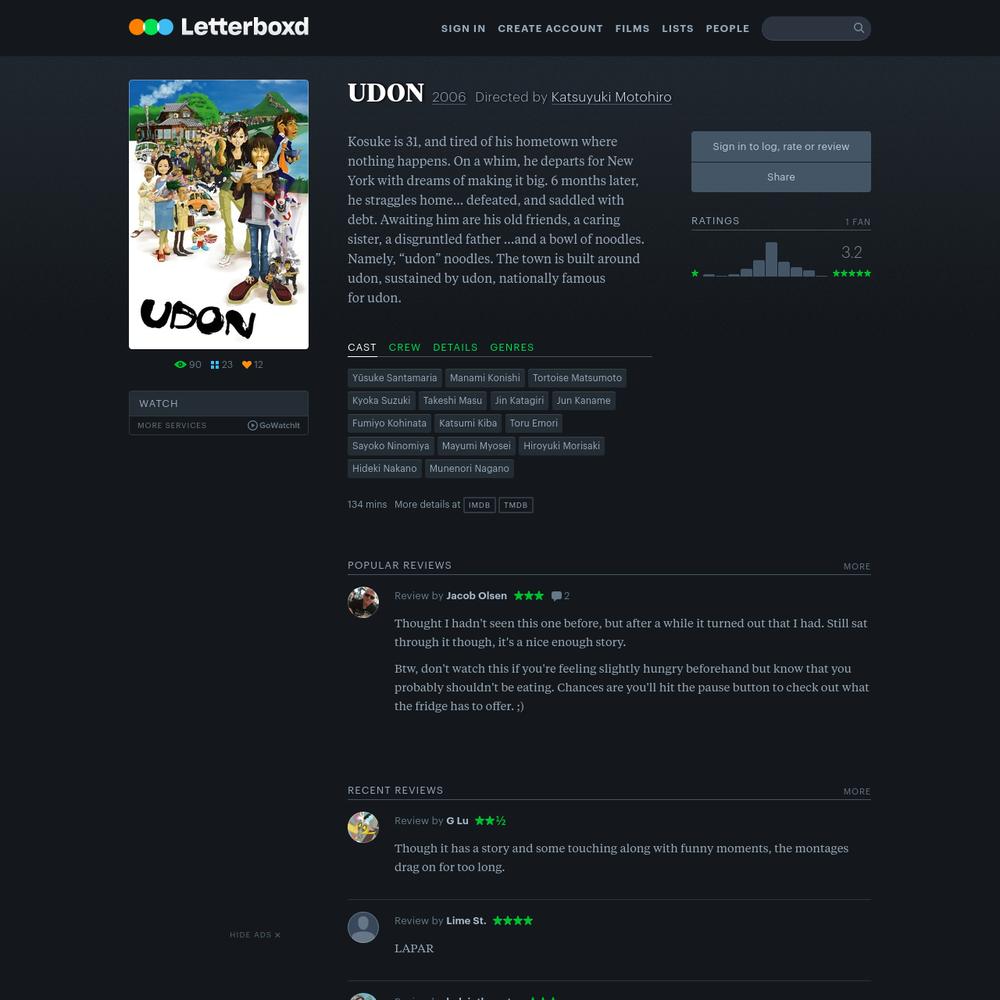Click the blue lists grid icon
The height and width of the screenshot is (1000, 1000).
[x=215, y=365]
